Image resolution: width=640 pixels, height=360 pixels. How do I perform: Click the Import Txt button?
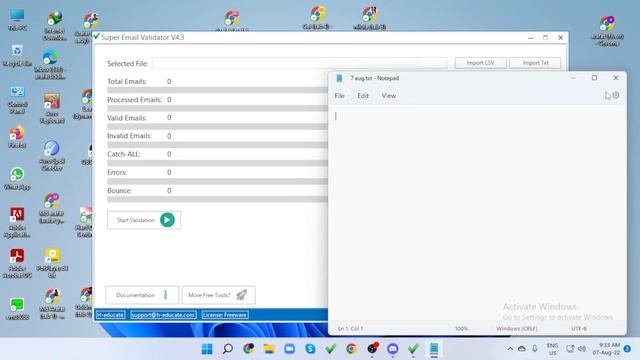535,63
